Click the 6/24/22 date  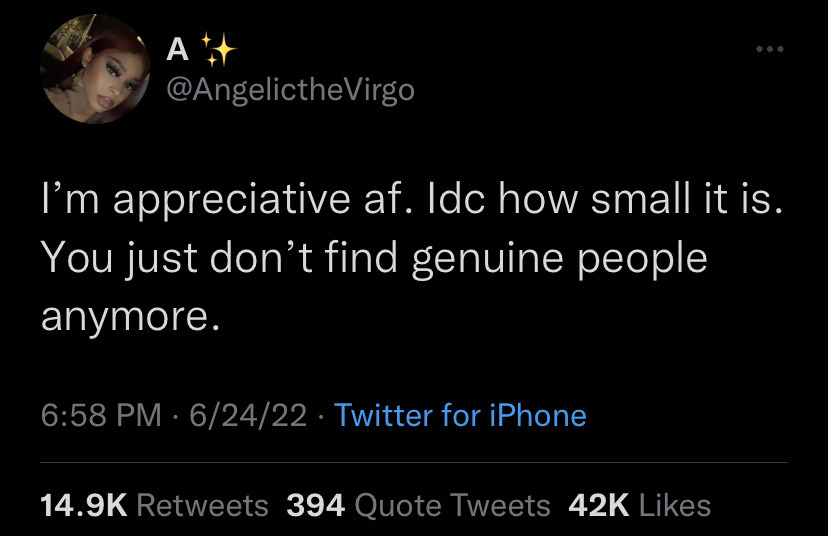click(x=248, y=415)
